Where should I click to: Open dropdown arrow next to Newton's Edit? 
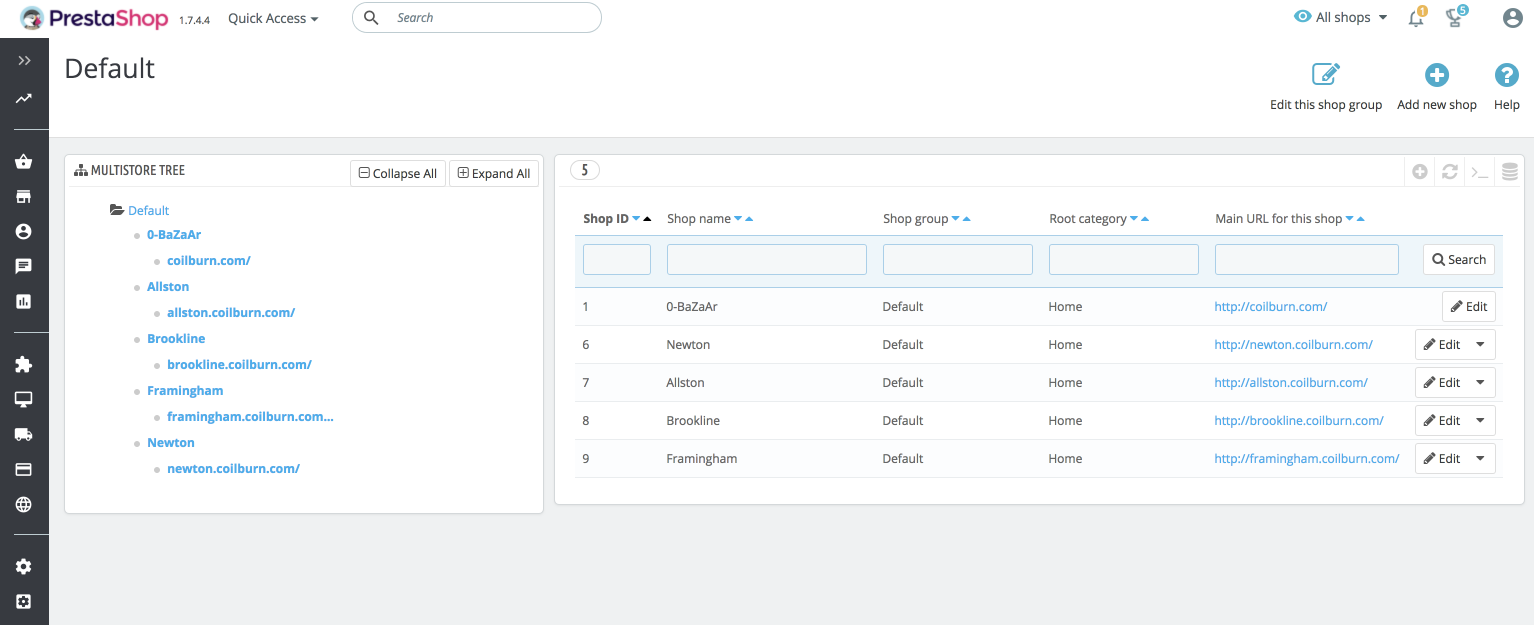pos(1481,345)
